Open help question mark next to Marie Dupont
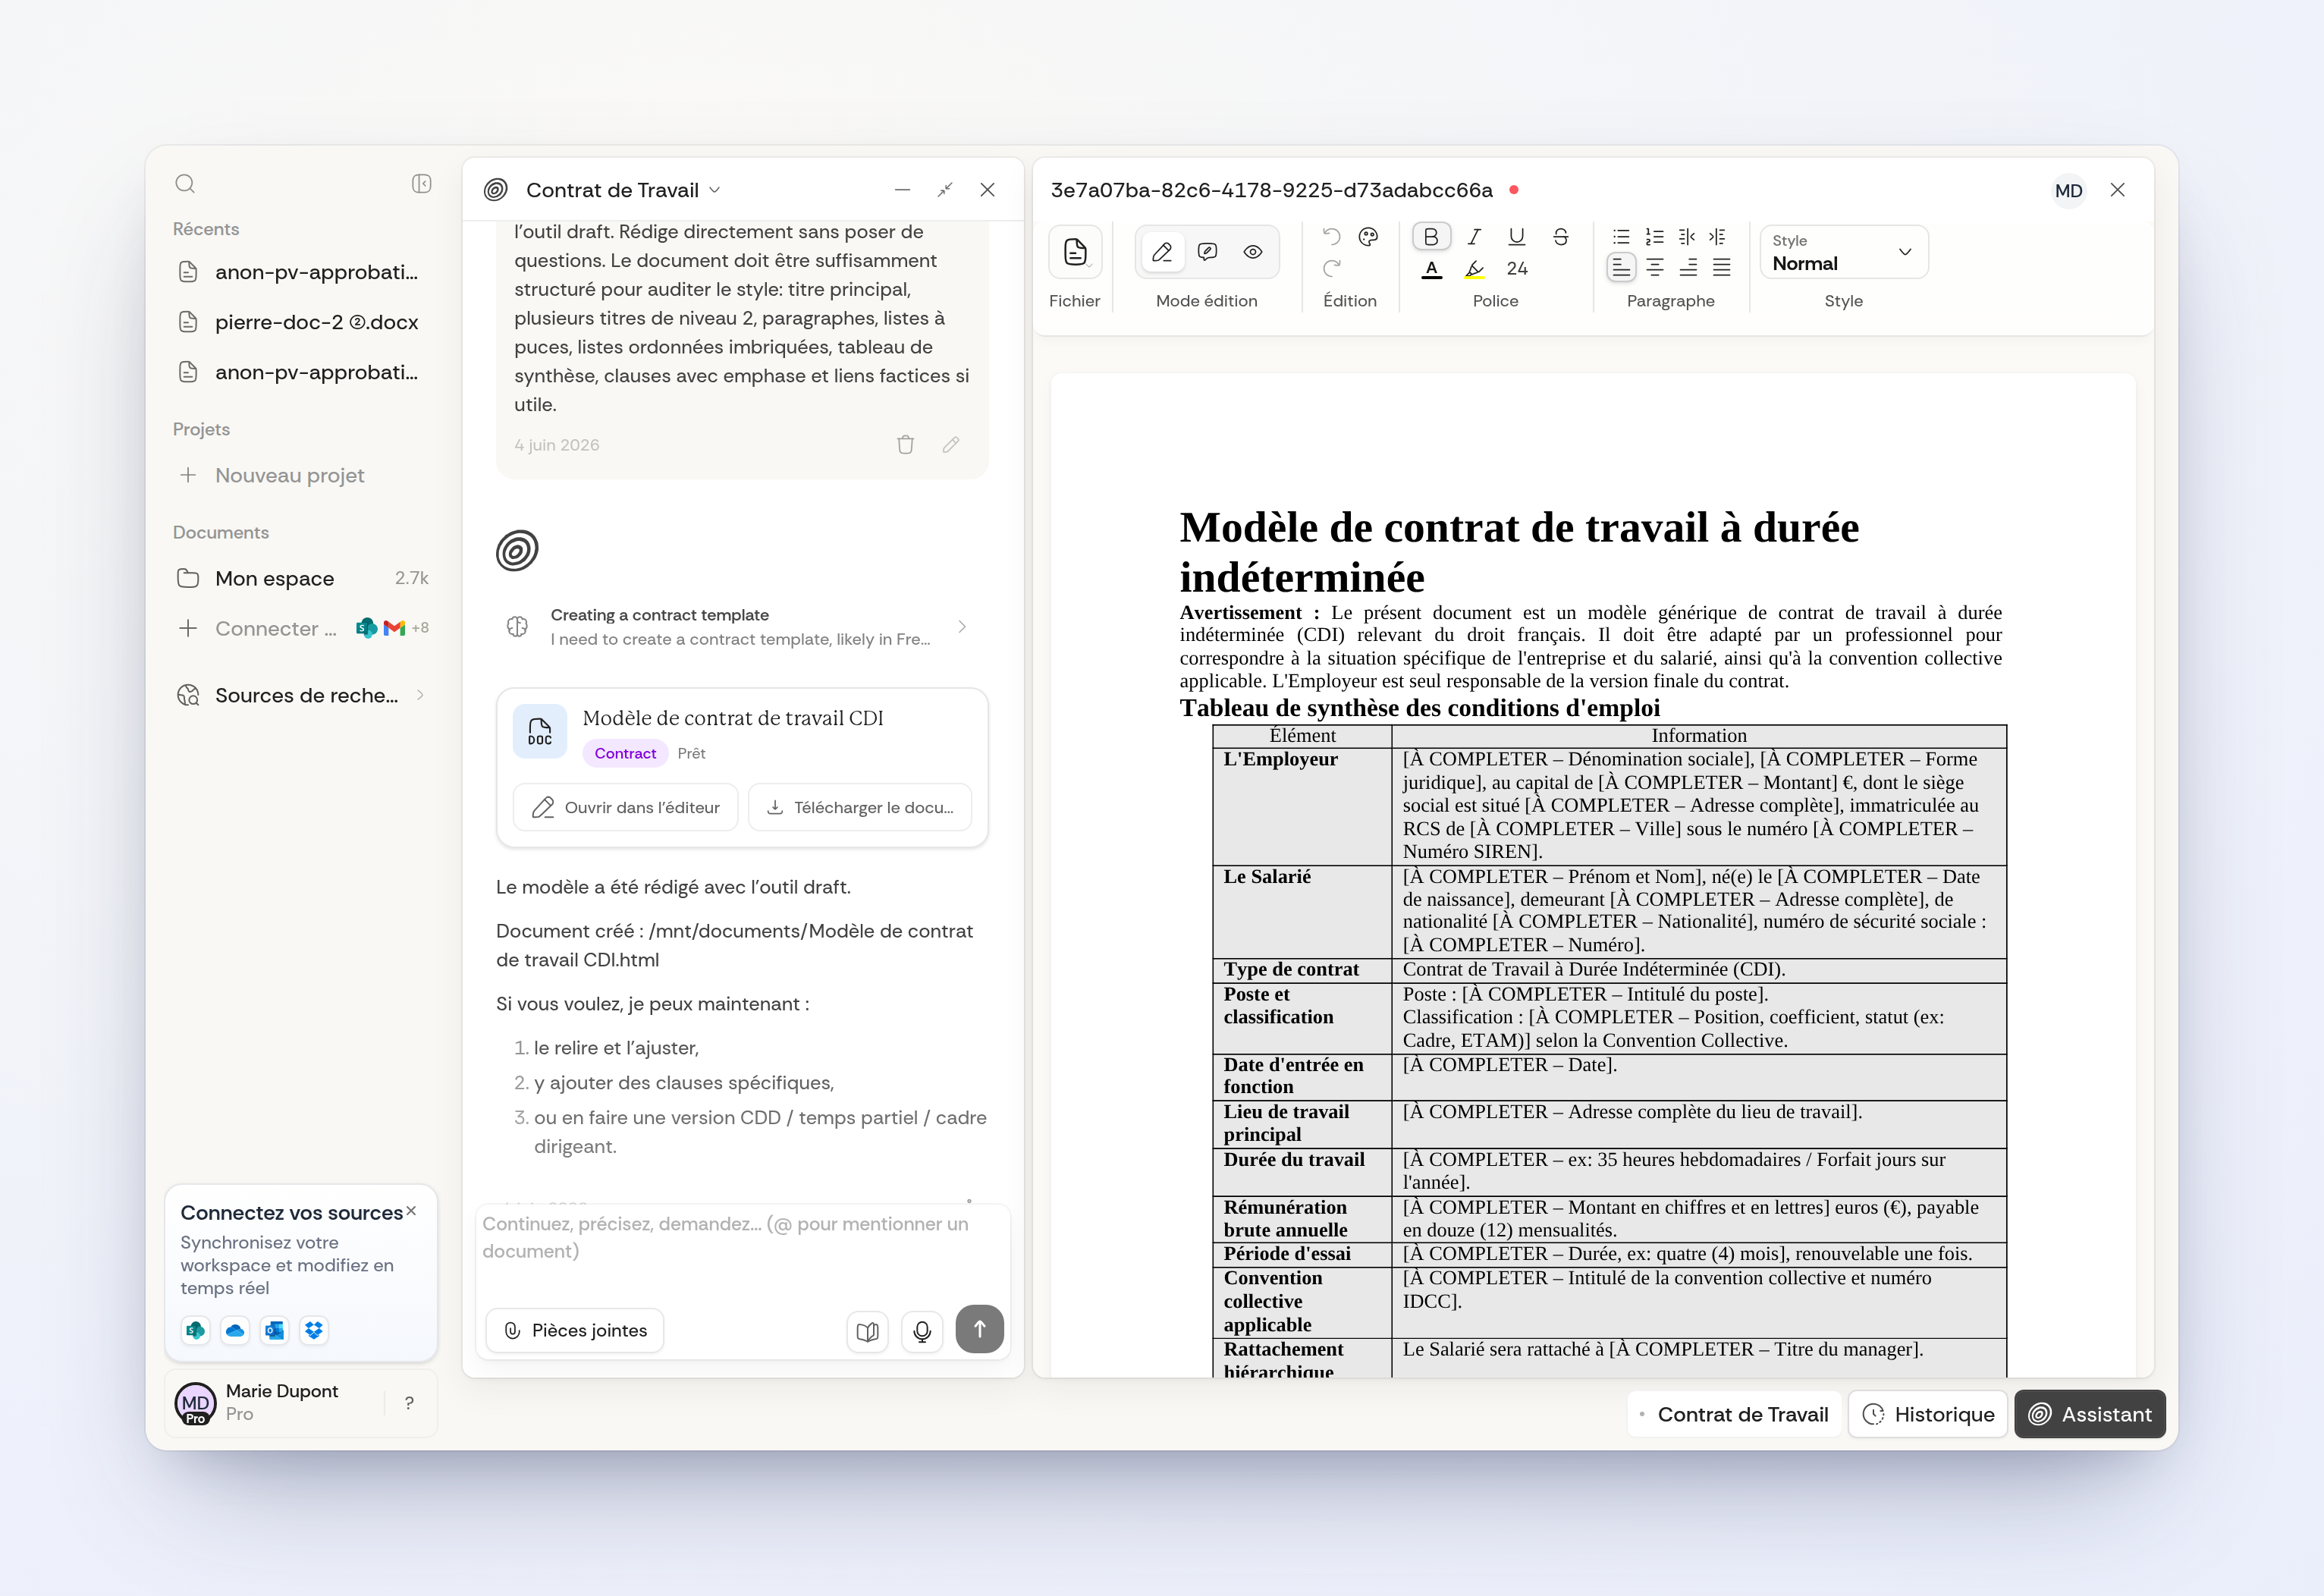This screenshot has width=2324, height=1596. [x=409, y=1403]
